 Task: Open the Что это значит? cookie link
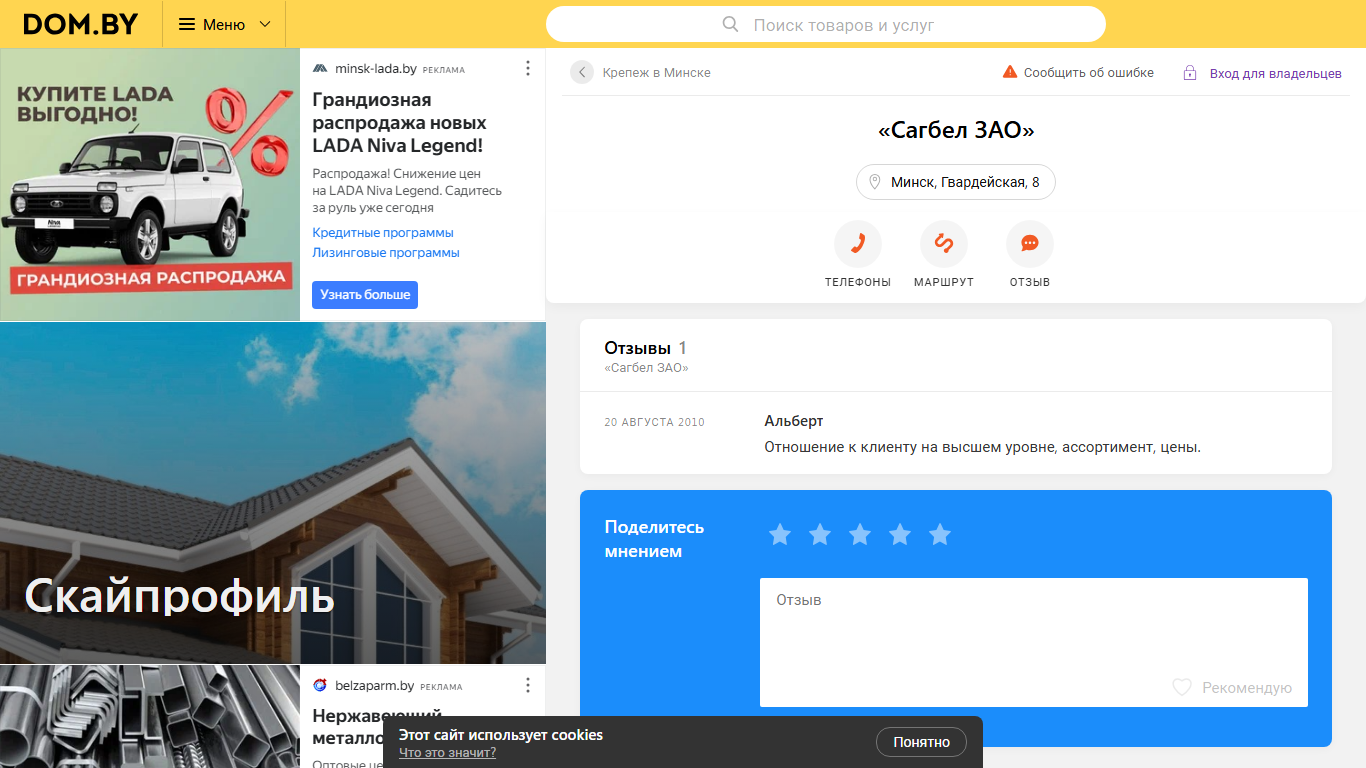pyautogui.click(x=447, y=753)
